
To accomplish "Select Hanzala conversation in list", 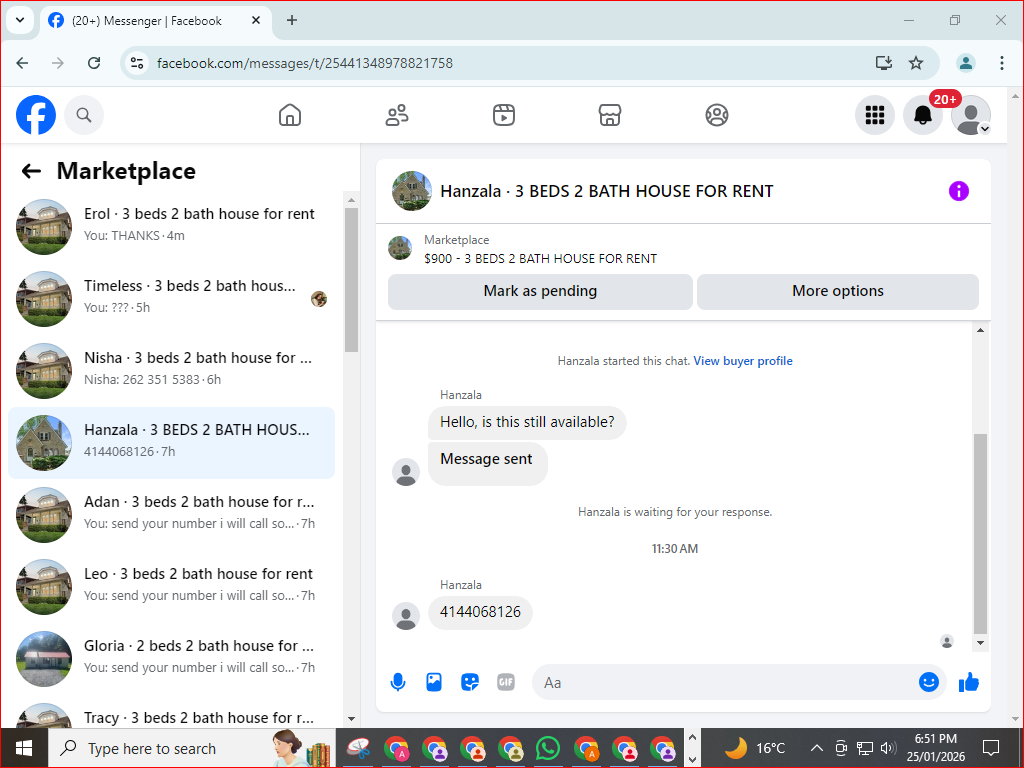I will tap(171, 443).
